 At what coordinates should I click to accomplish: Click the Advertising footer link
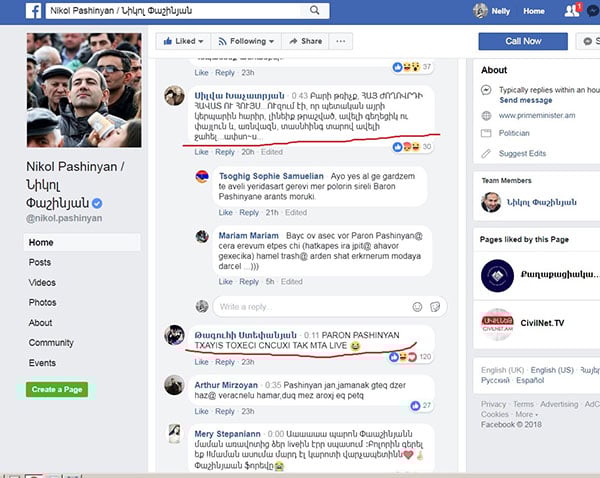point(559,404)
